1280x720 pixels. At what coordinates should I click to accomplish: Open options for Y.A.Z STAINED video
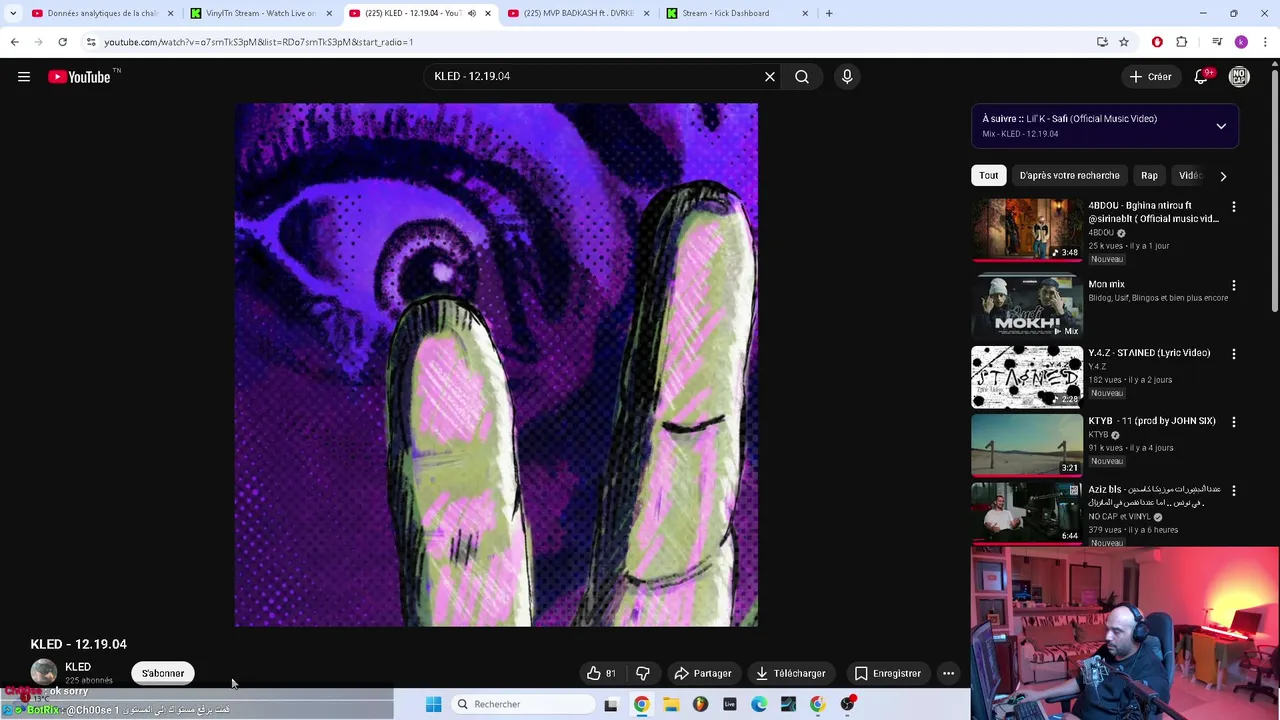point(1233,354)
